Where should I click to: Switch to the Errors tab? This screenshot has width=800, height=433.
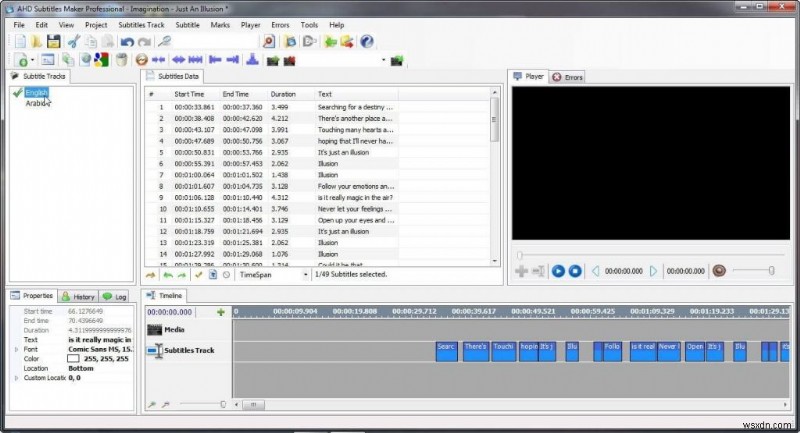pyautogui.click(x=567, y=77)
